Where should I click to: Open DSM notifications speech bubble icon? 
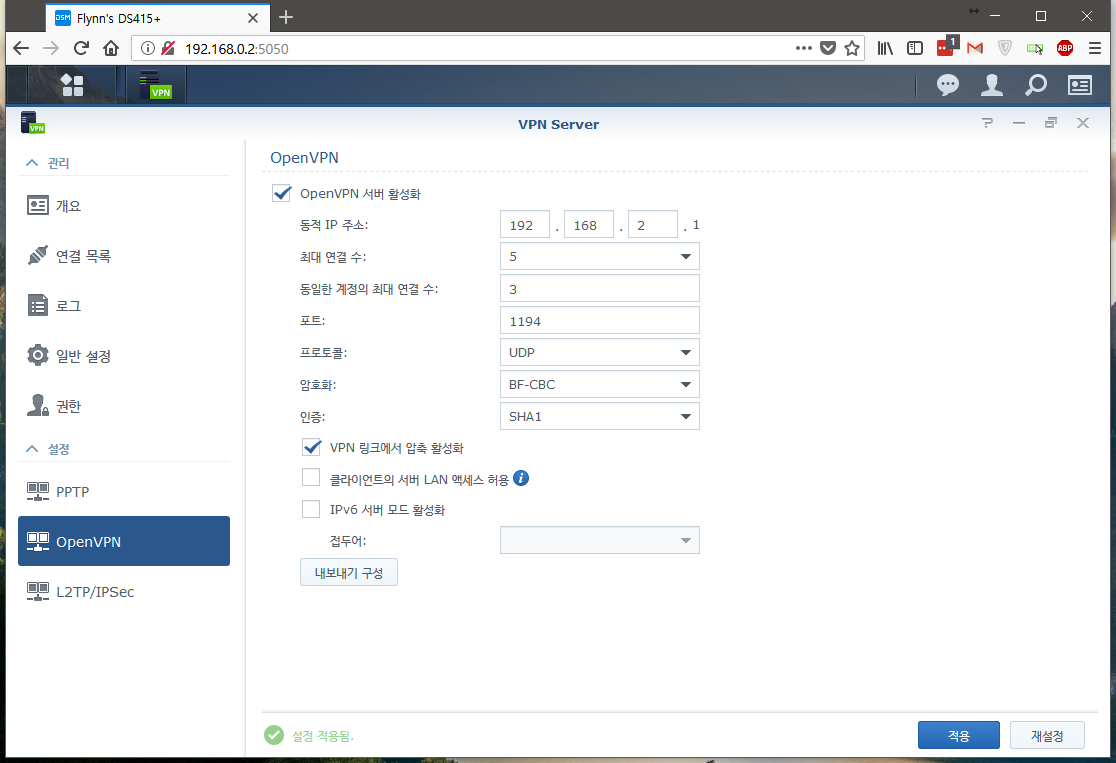click(947, 85)
